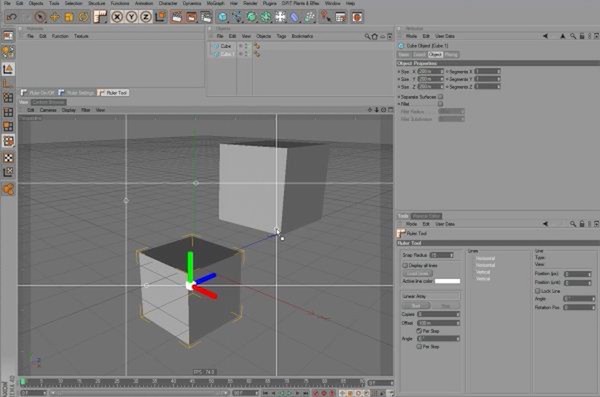
Task: Render the active view clapperboard icon
Action: pyautogui.click(x=176, y=17)
